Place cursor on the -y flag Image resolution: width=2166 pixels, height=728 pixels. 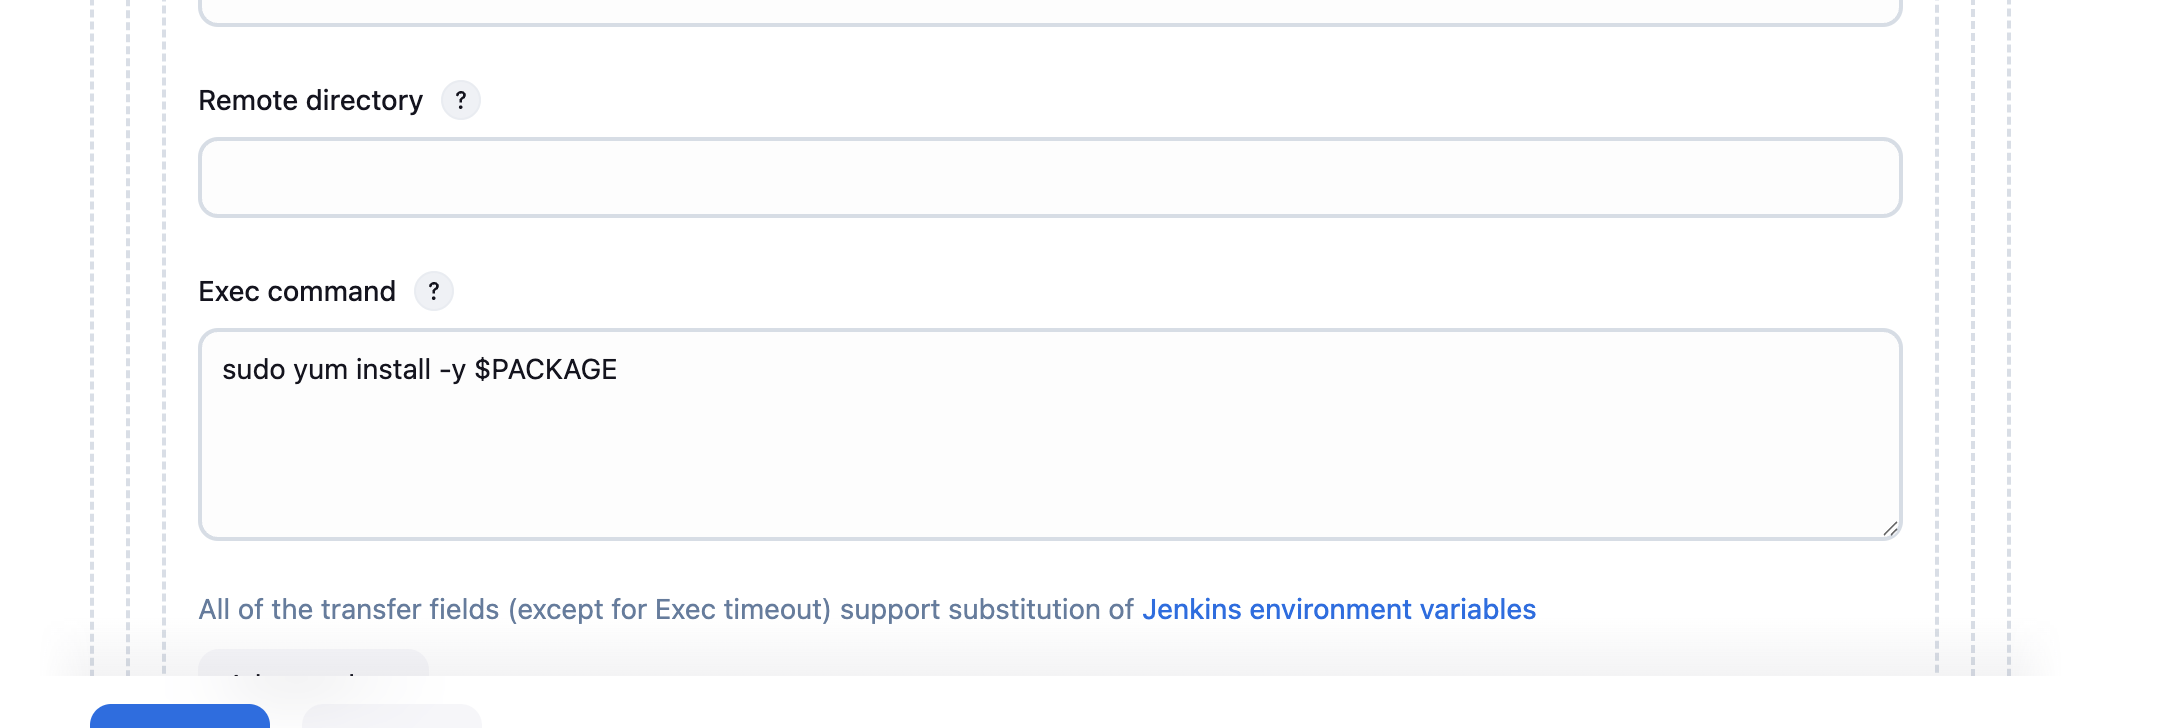point(452,370)
